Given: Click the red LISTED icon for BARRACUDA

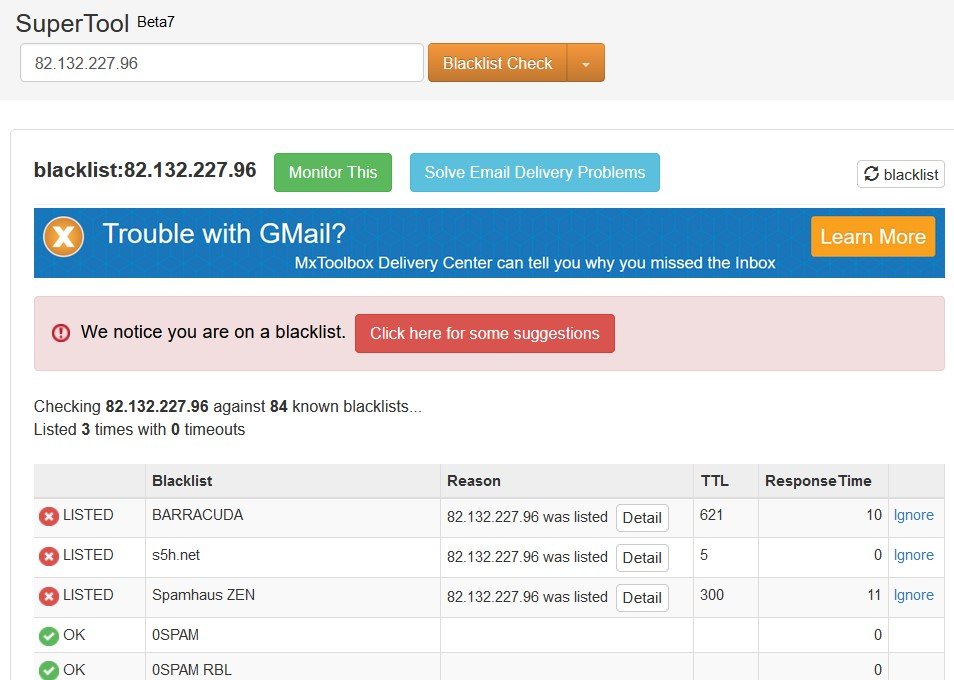Looking at the screenshot, I should coord(49,516).
